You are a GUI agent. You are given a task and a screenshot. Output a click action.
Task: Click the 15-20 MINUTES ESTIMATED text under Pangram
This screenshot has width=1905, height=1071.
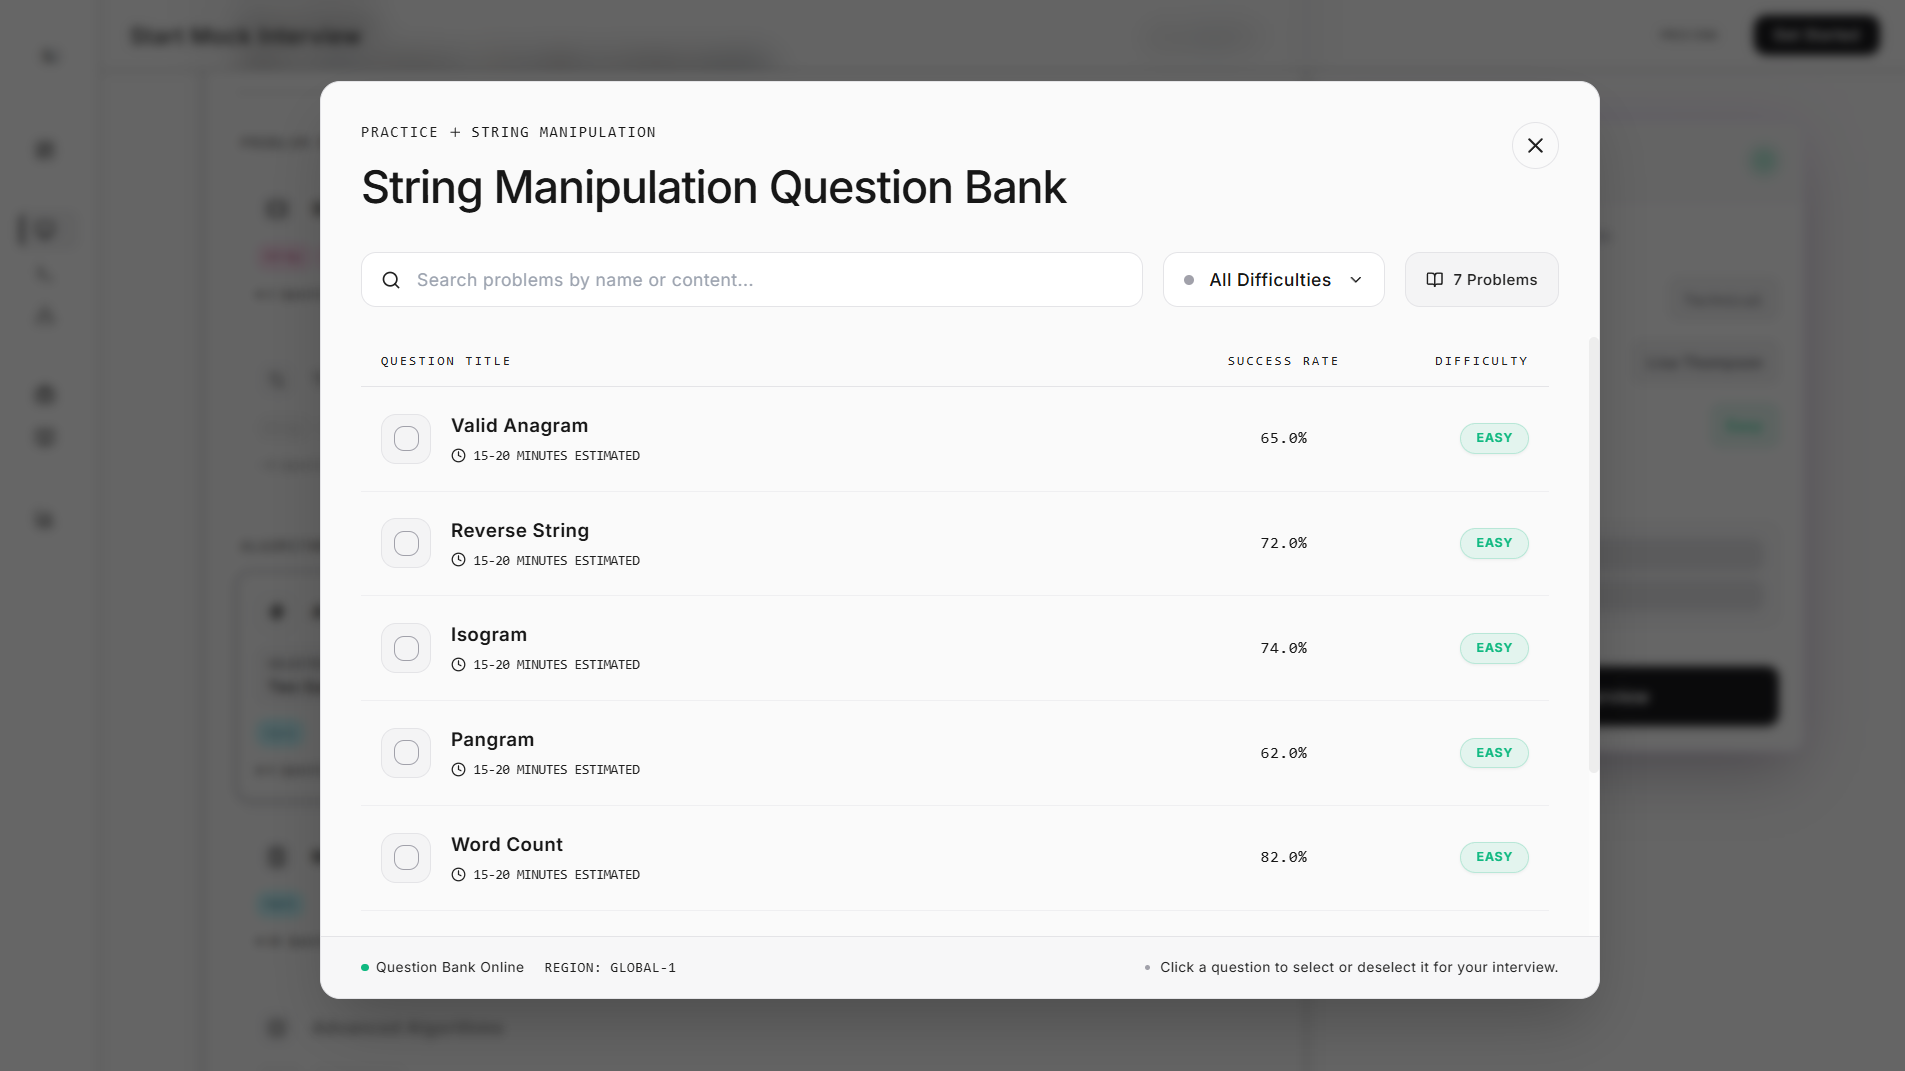pos(556,770)
